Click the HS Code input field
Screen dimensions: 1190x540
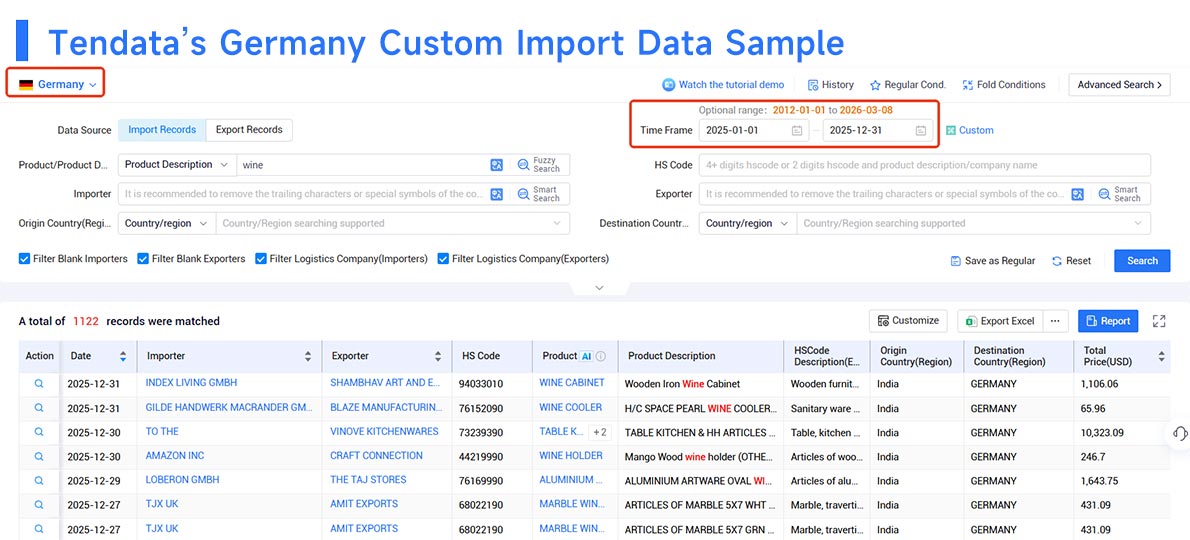point(924,165)
